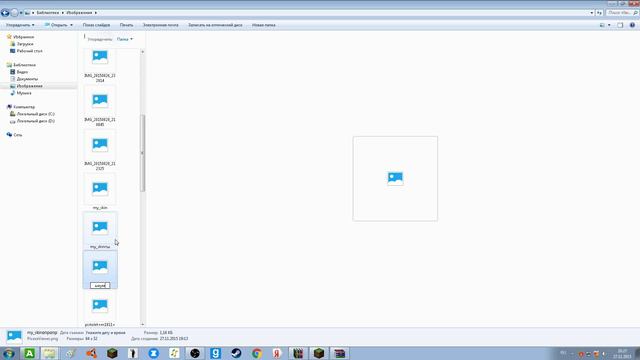Open the black circle app in taskbar
The image size is (640, 360).
coord(195,353)
